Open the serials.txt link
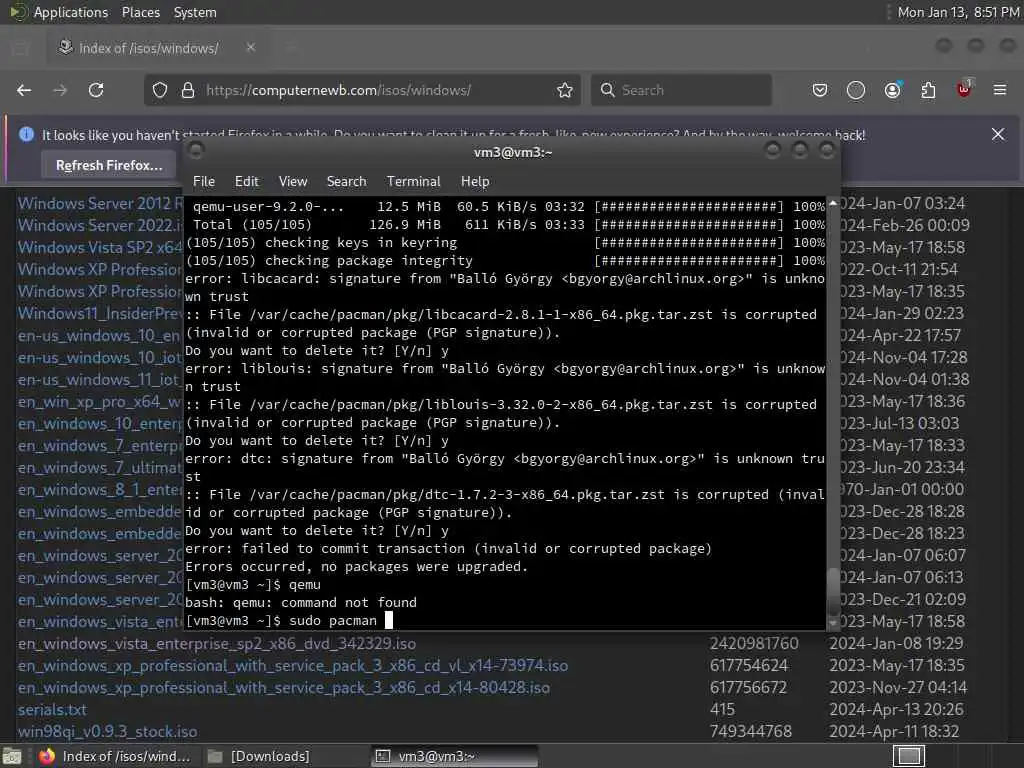 coord(52,710)
